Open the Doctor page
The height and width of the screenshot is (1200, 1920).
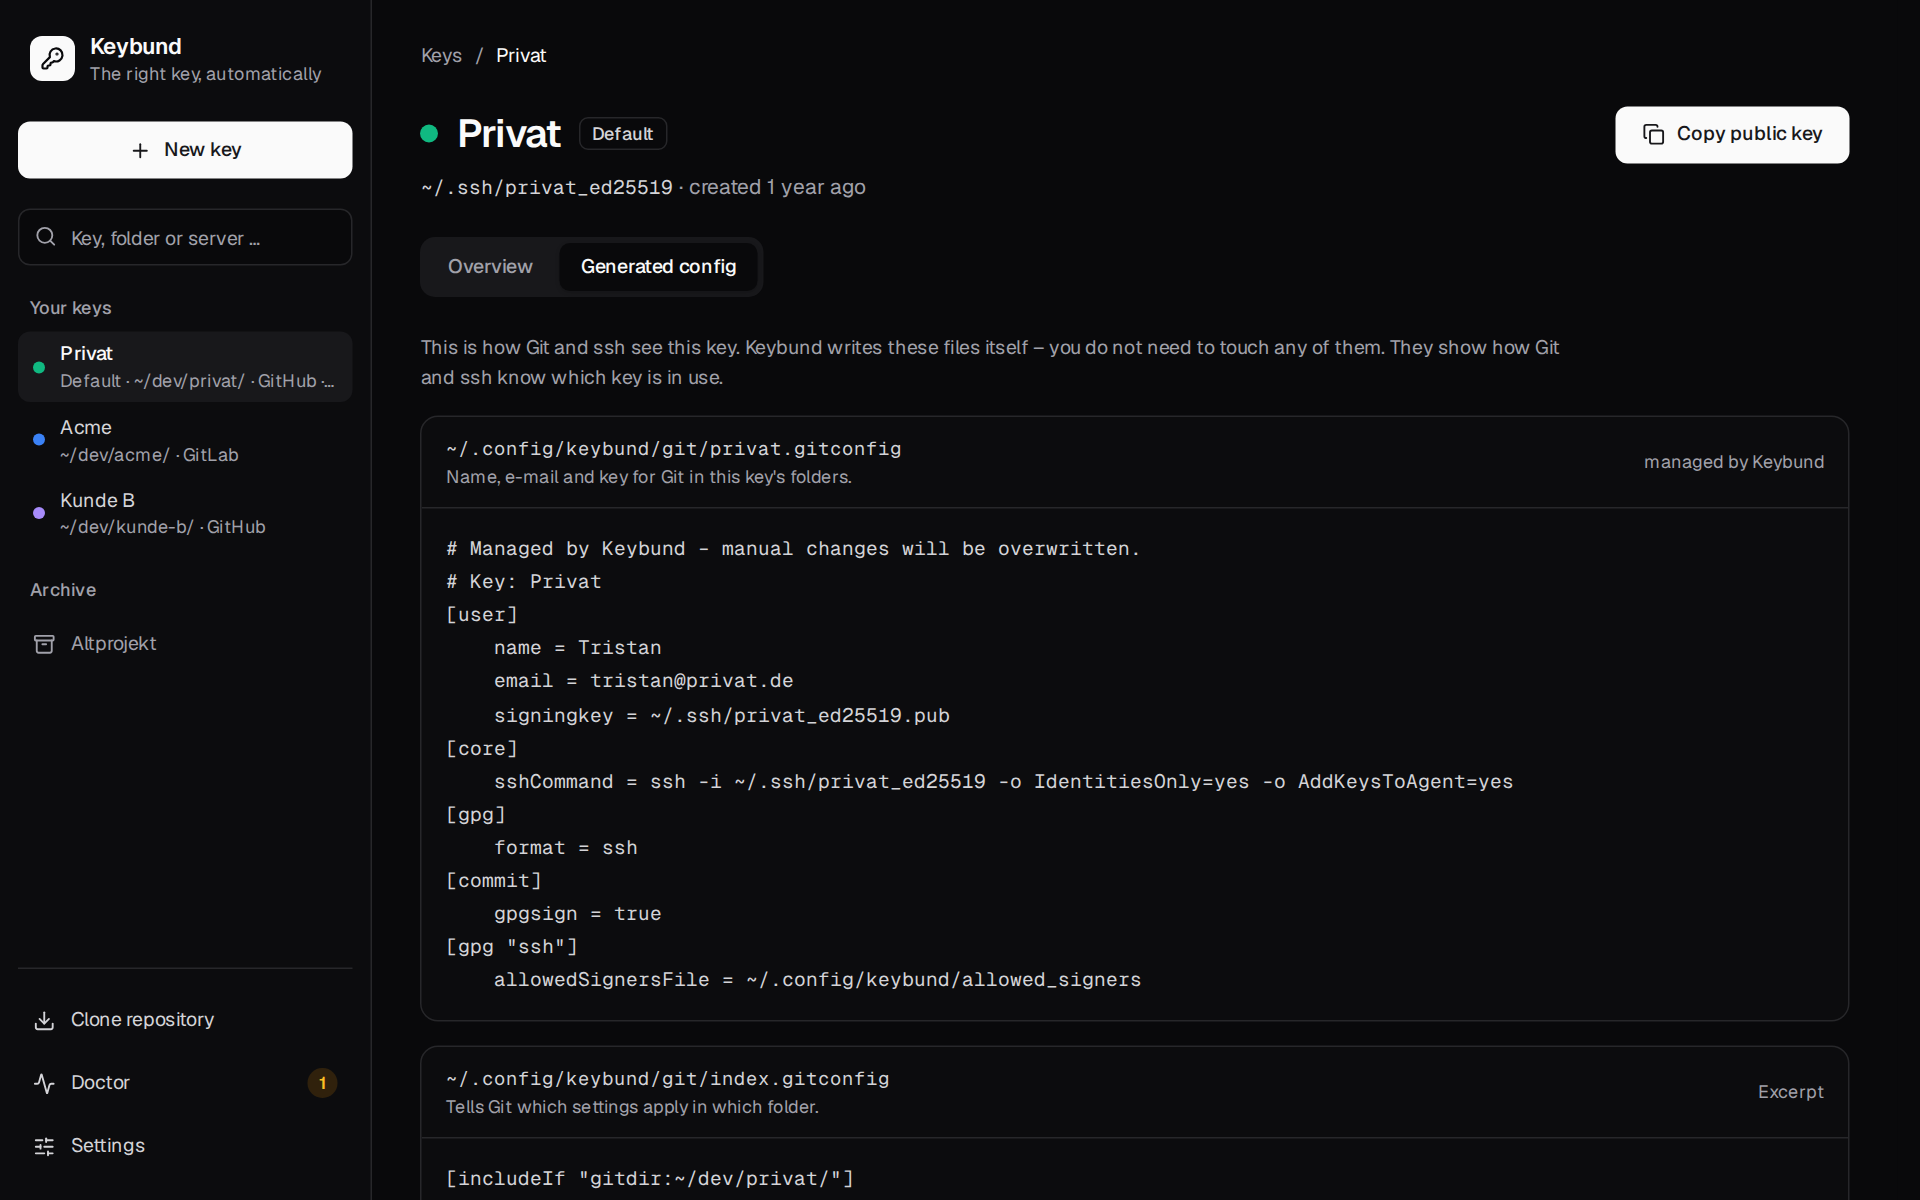click(185, 1083)
